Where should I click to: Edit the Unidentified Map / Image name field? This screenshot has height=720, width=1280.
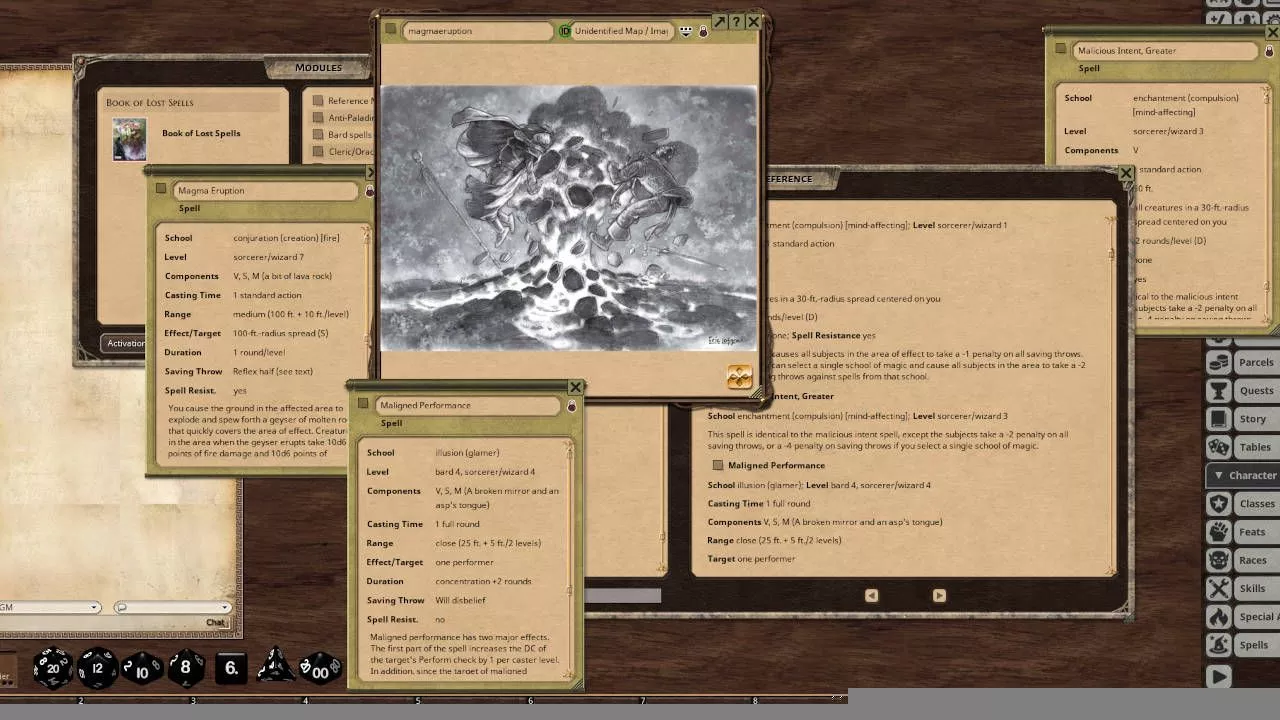pos(623,31)
